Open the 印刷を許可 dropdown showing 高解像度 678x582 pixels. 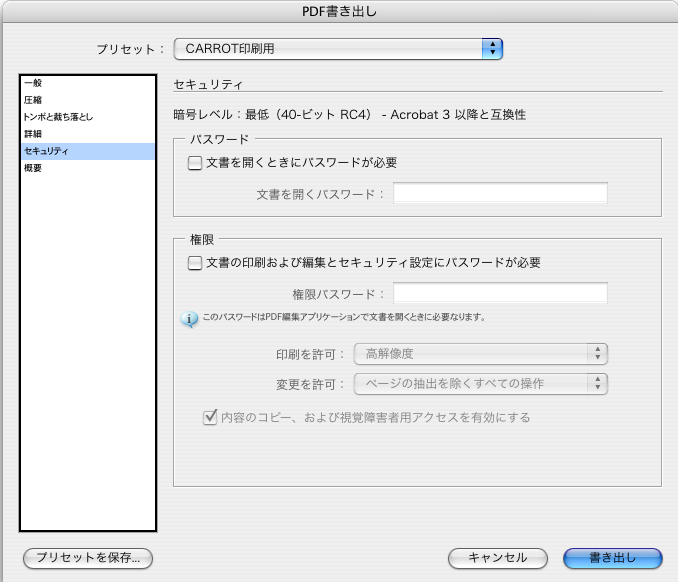click(481, 354)
